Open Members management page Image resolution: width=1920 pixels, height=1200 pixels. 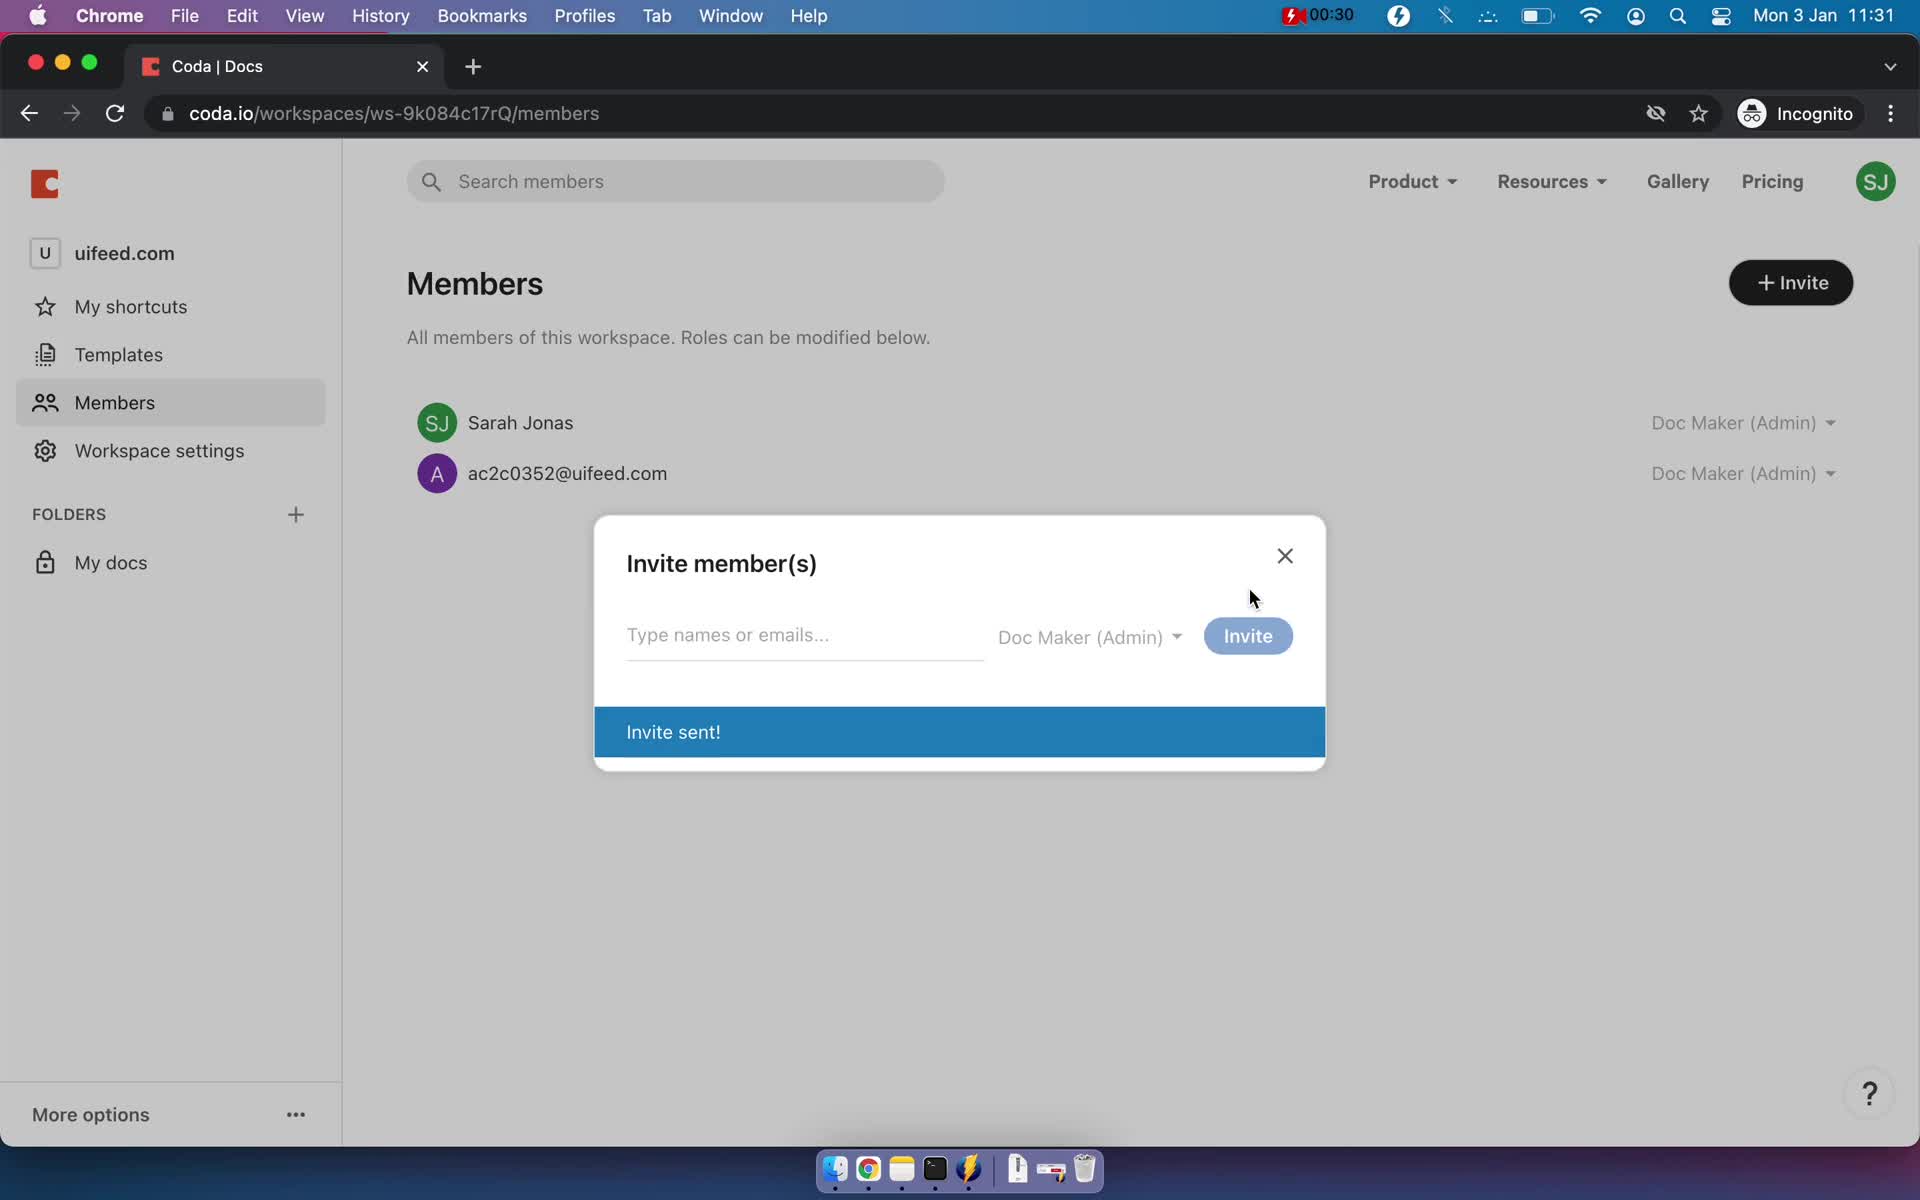click(113, 402)
